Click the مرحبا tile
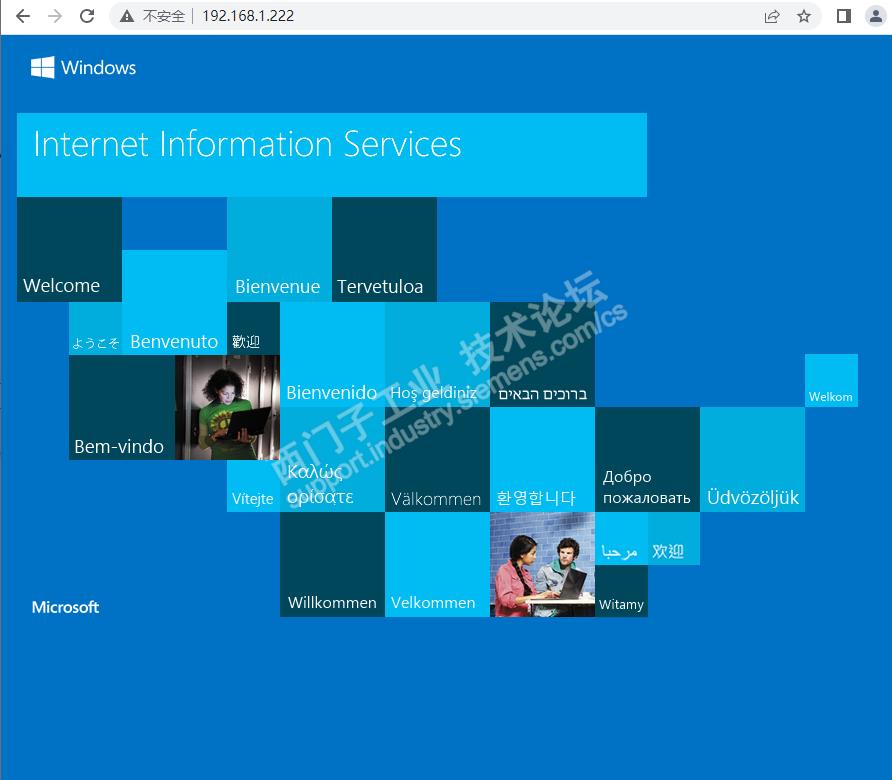Viewport: 892px width, 780px height. pos(621,539)
